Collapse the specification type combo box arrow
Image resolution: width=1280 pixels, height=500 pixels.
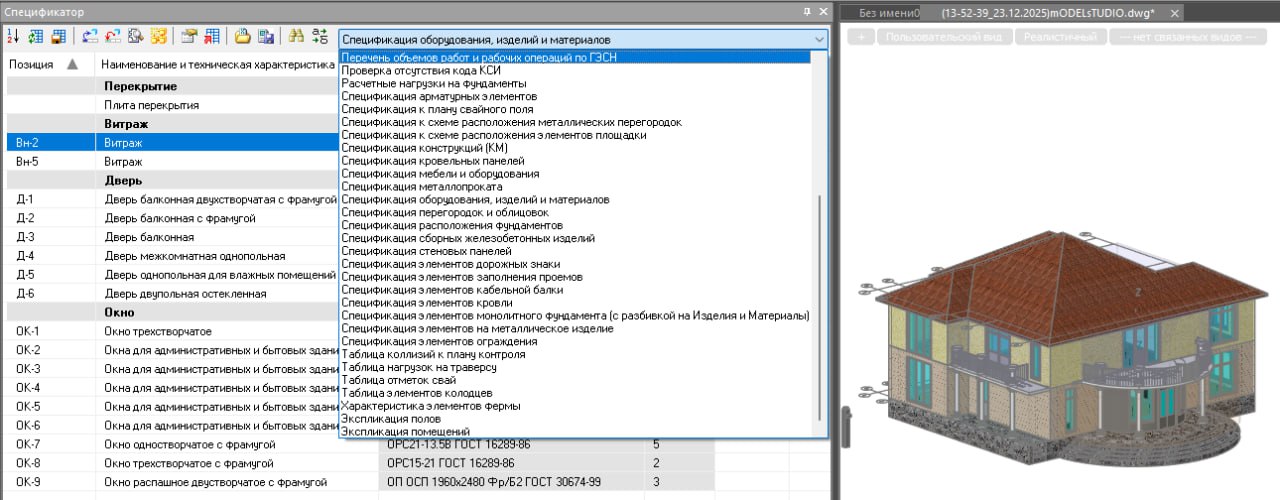(x=820, y=38)
